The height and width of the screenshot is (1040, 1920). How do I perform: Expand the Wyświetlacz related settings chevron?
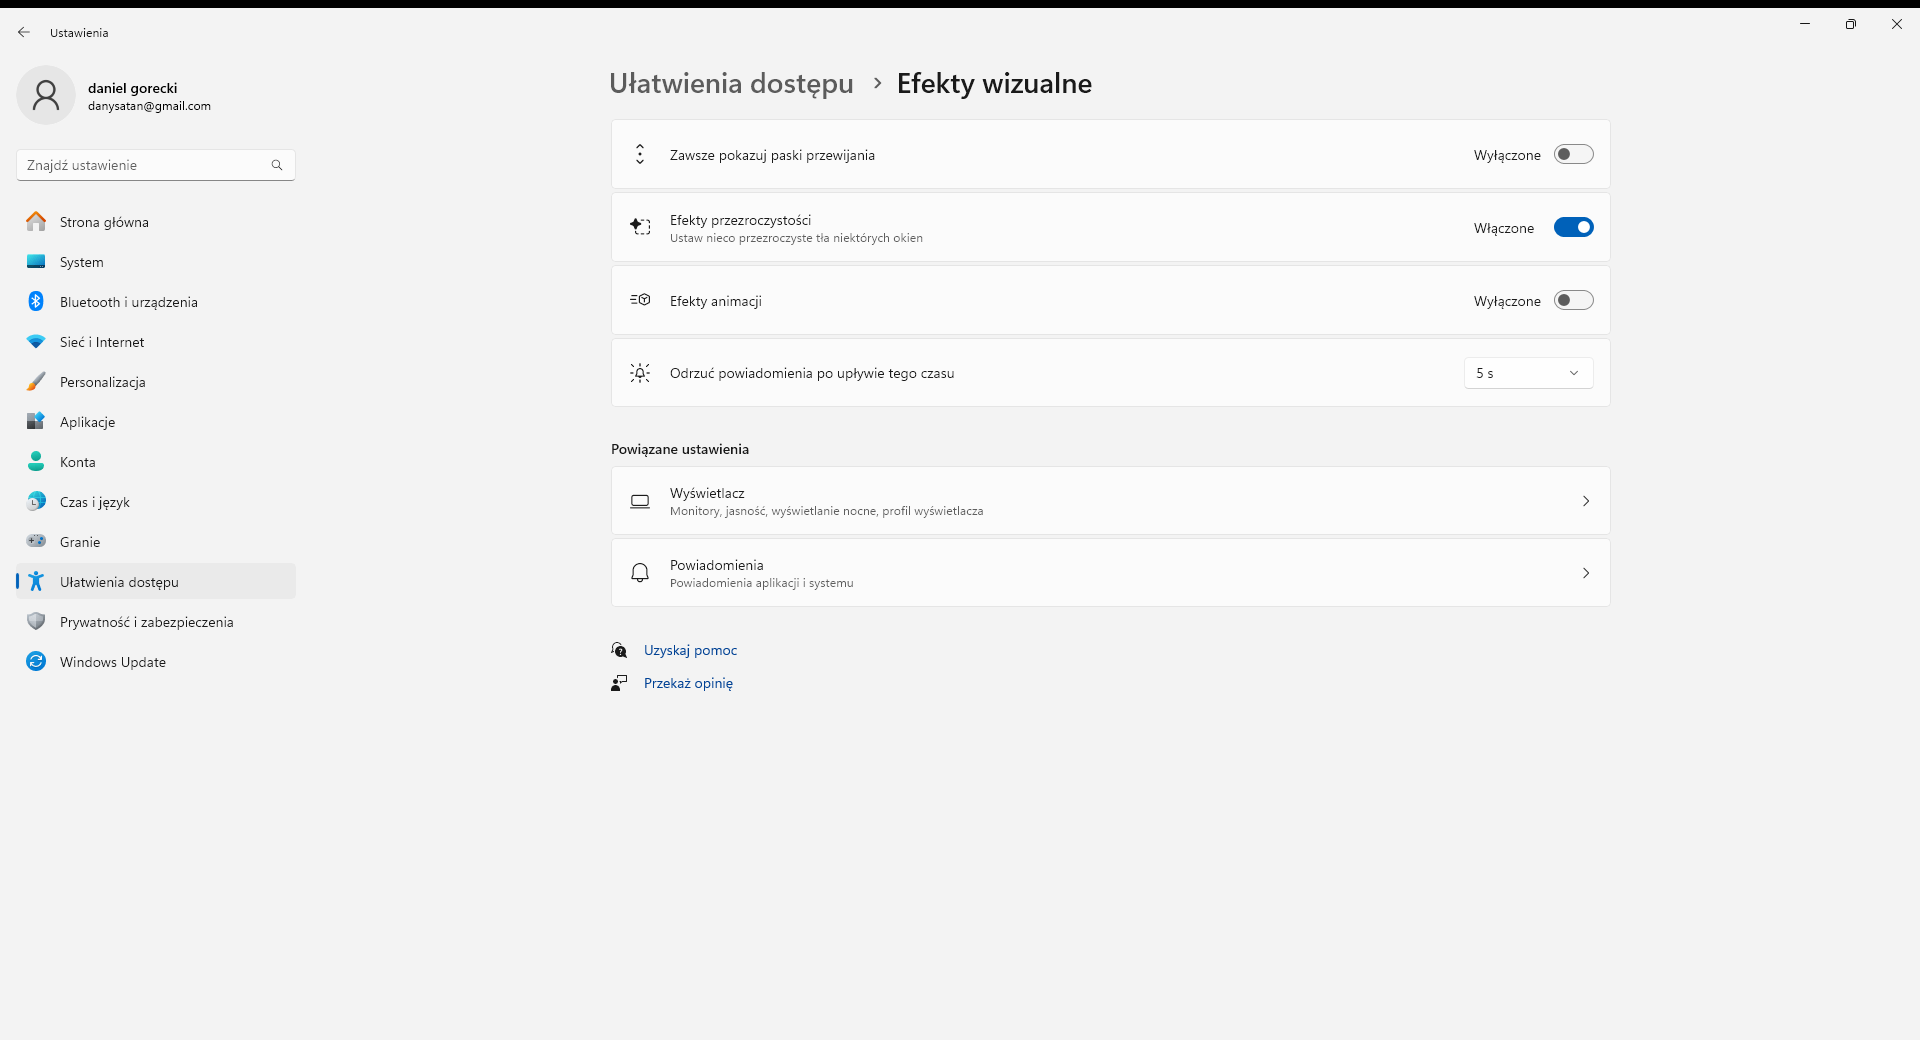[x=1585, y=501]
